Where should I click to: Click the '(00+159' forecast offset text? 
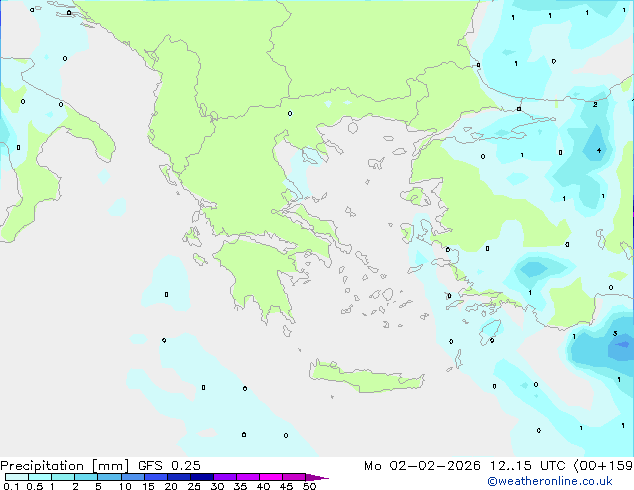coord(603,466)
